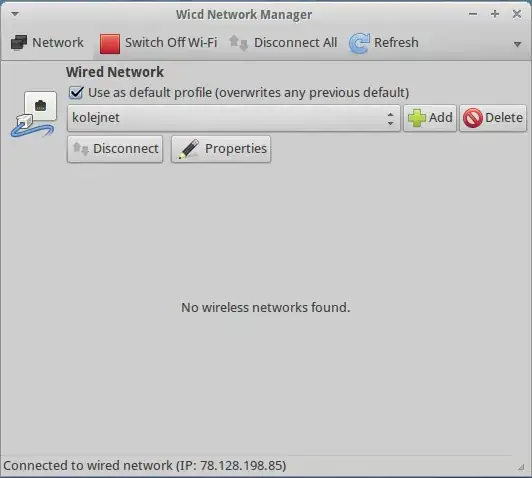532x478 pixels.
Task: Click the wired ethernet cable icon
Action: coord(33,114)
